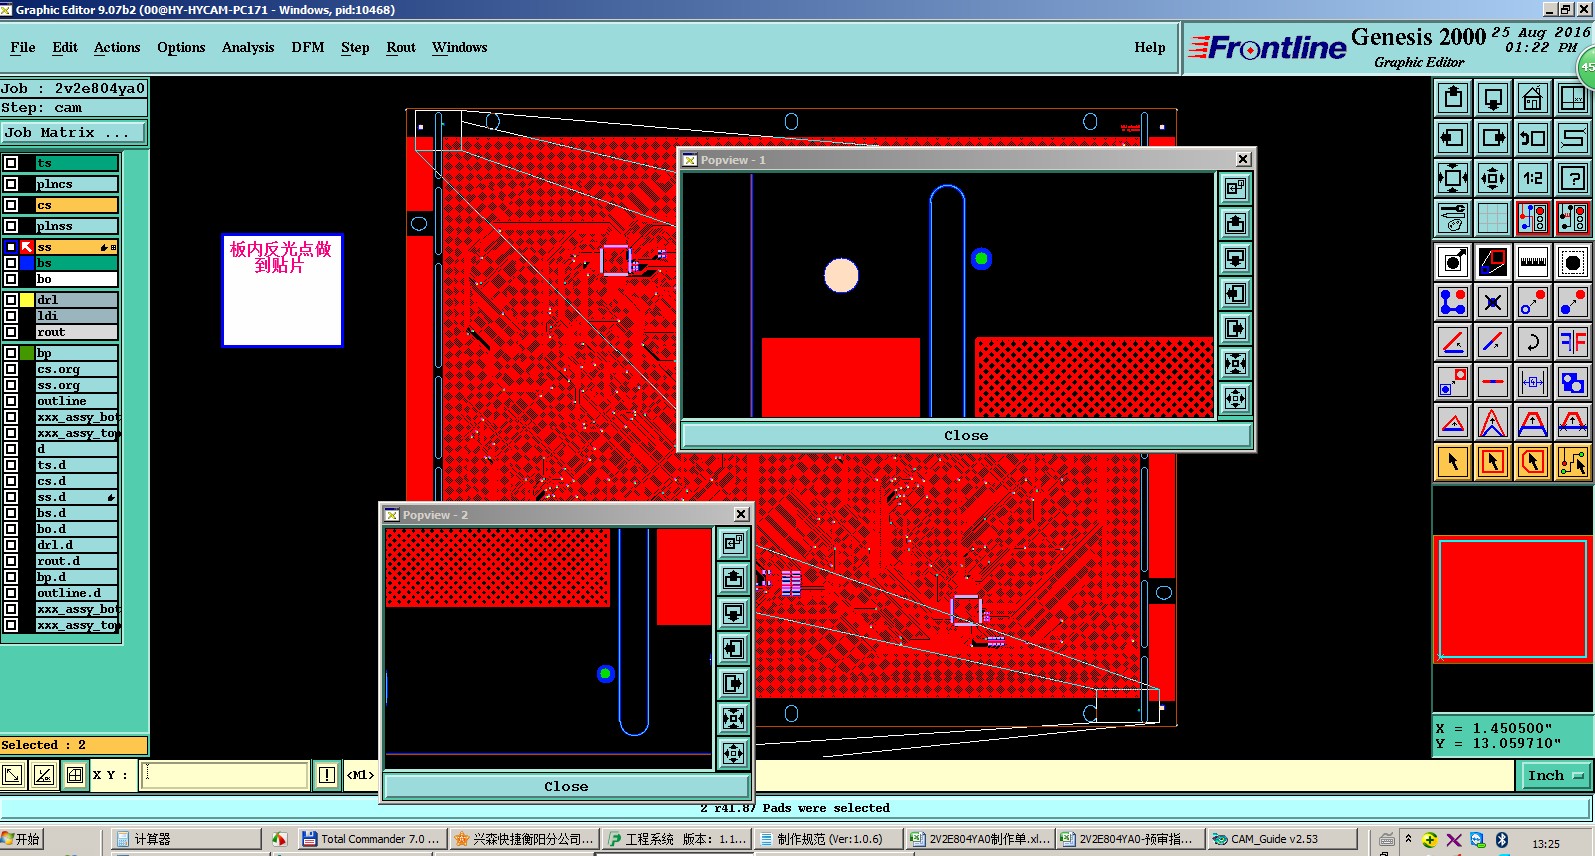Click the pan left icon in right toolbar
Image resolution: width=1595 pixels, height=856 pixels.
click(1453, 138)
